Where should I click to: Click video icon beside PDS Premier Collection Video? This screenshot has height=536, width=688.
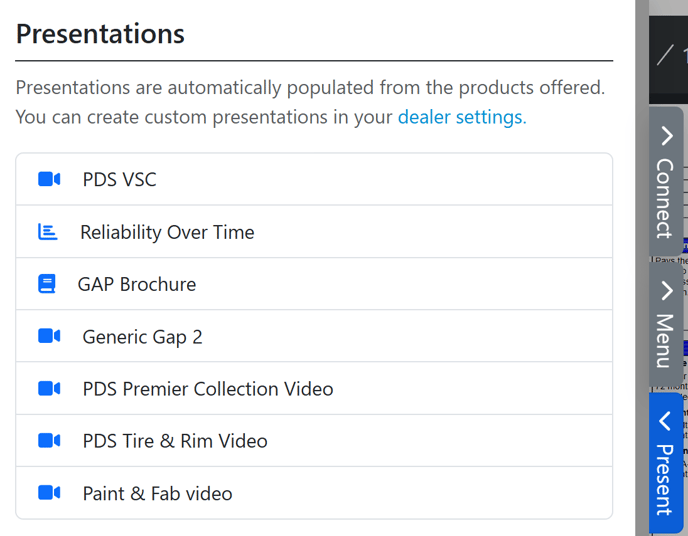point(49,388)
